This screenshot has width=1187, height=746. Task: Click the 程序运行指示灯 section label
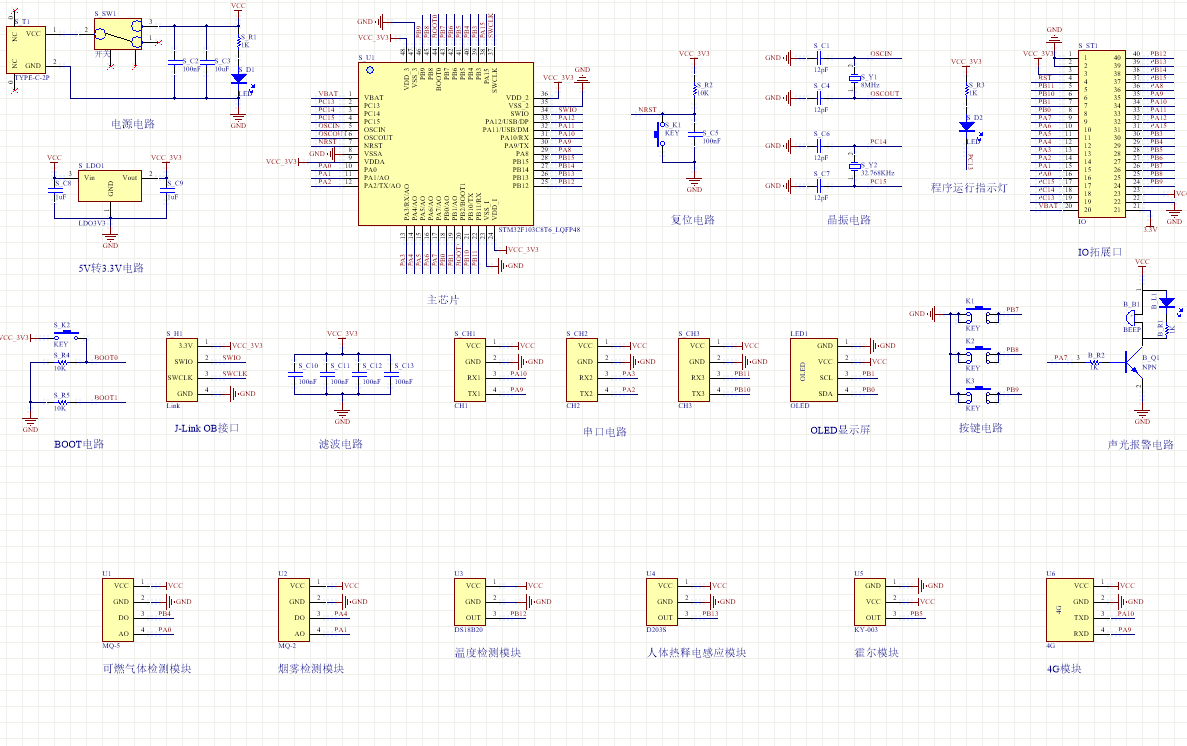[x=969, y=187]
